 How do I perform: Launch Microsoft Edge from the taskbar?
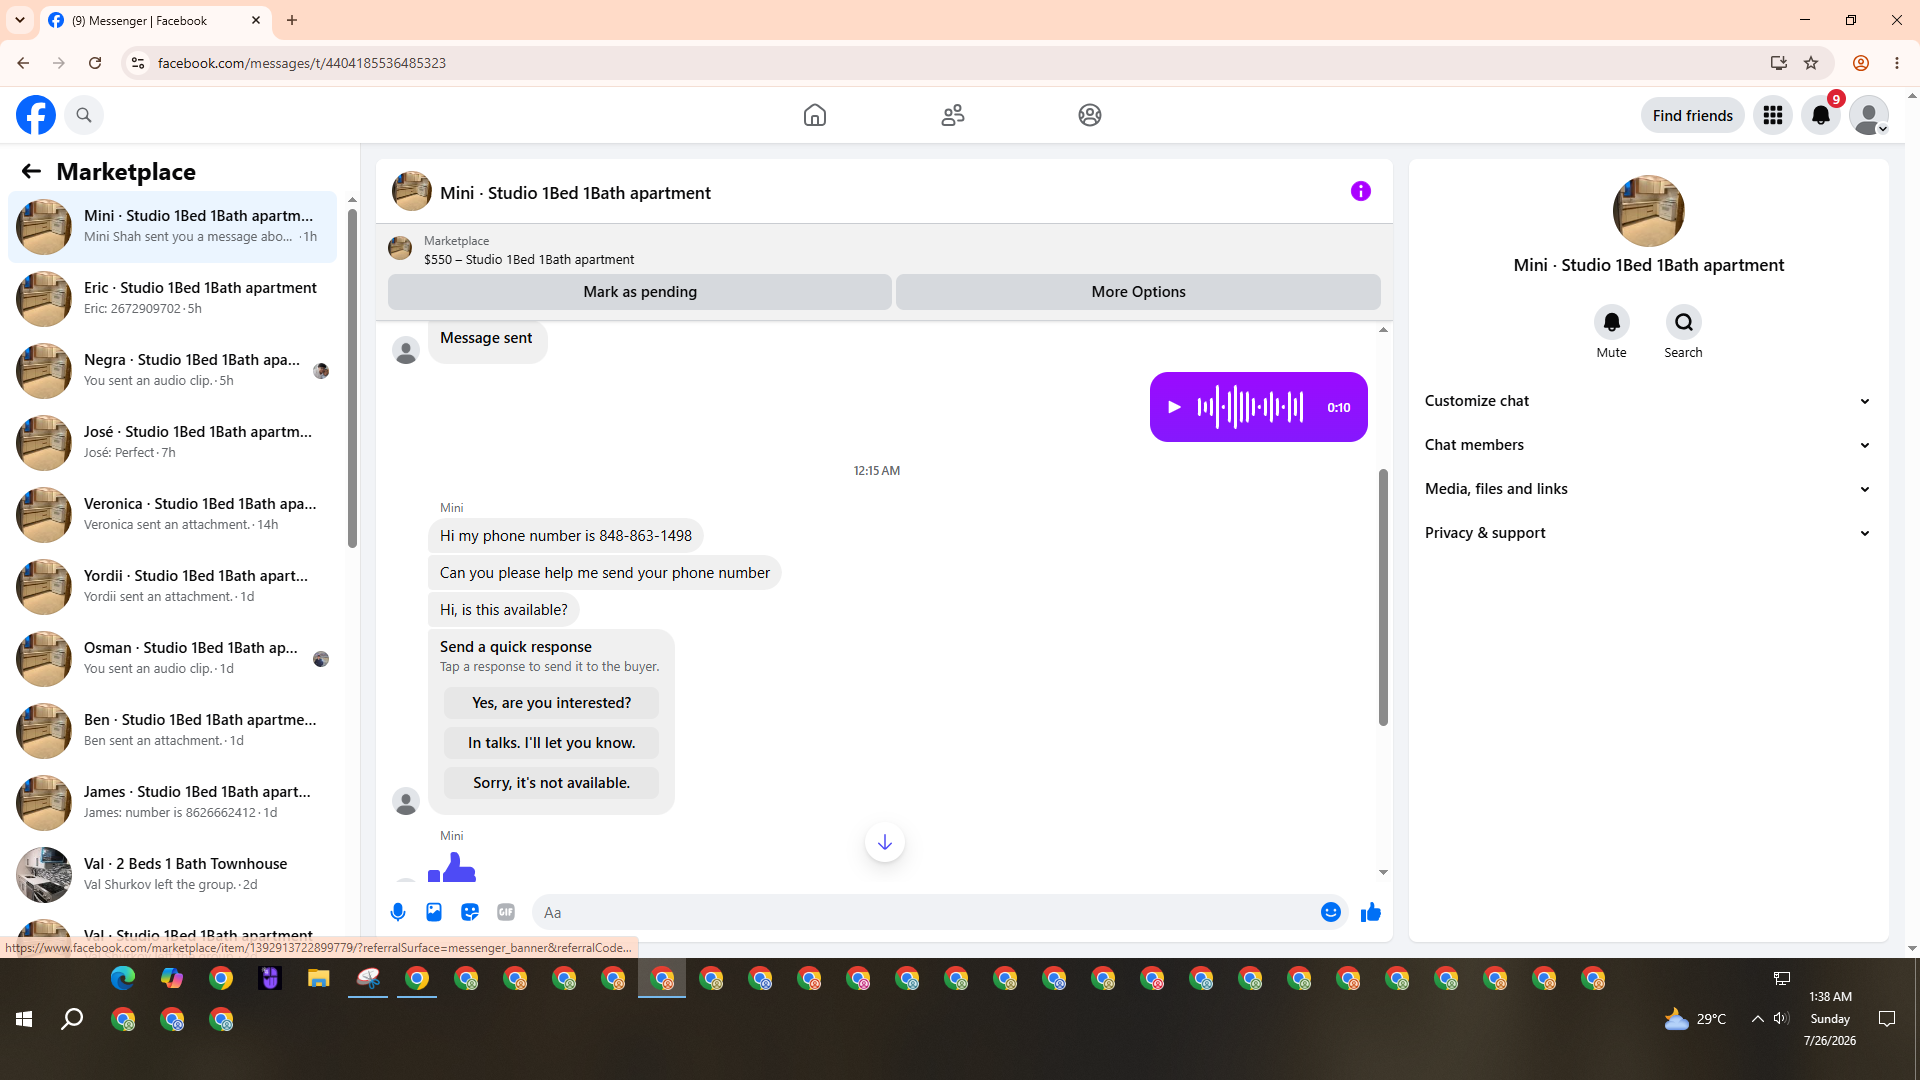pyautogui.click(x=122, y=978)
